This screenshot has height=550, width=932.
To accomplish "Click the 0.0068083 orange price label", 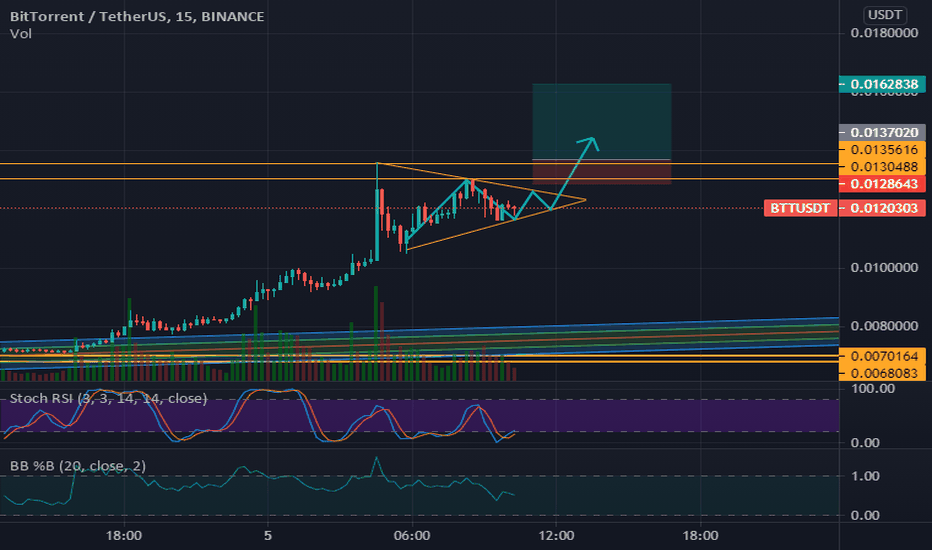I will point(882,373).
